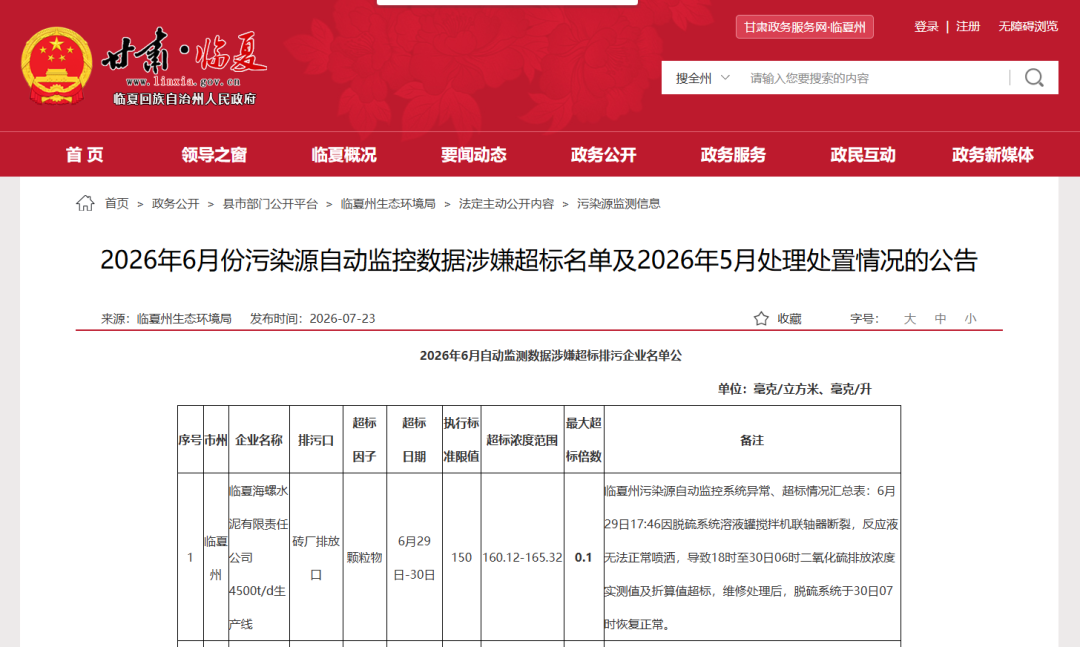Open the 政务公开 navigation menu
Viewport: 1080px width, 647px height.
click(603, 154)
